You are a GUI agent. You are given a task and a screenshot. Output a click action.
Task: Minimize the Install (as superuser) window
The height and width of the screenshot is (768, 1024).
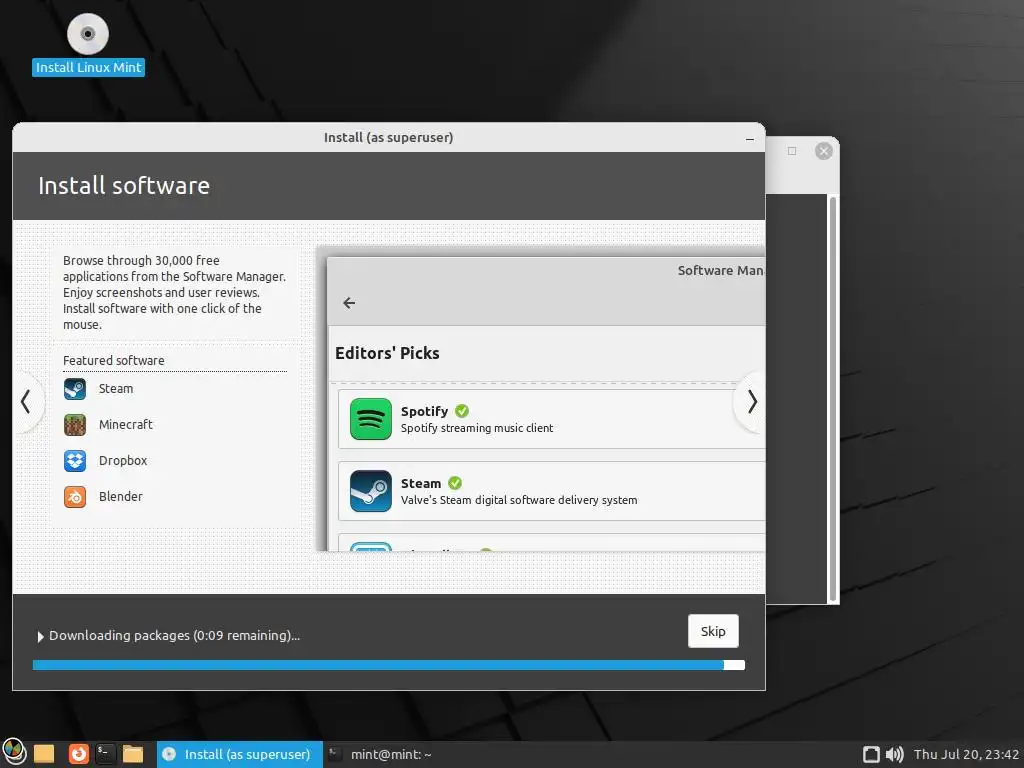click(750, 138)
